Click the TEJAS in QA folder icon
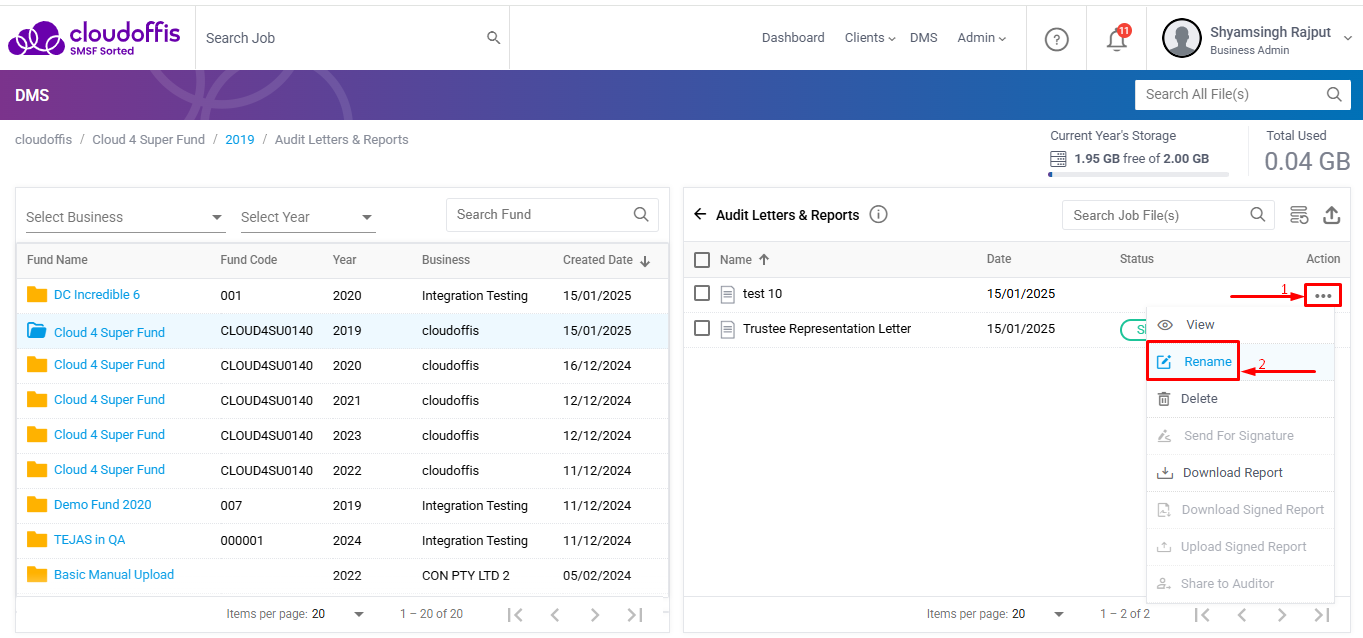This screenshot has height=638, width=1363. pyautogui.click(x=37, y=539)
